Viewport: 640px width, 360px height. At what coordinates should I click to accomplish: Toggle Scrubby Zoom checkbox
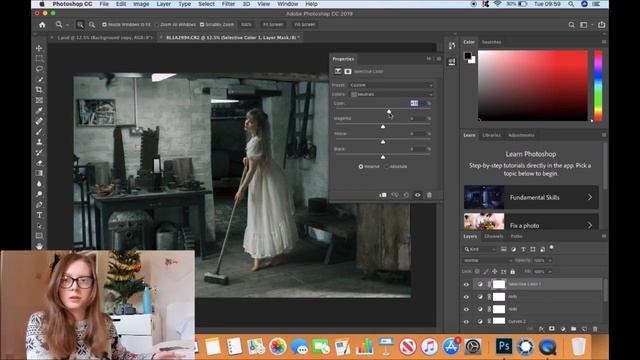202,24
